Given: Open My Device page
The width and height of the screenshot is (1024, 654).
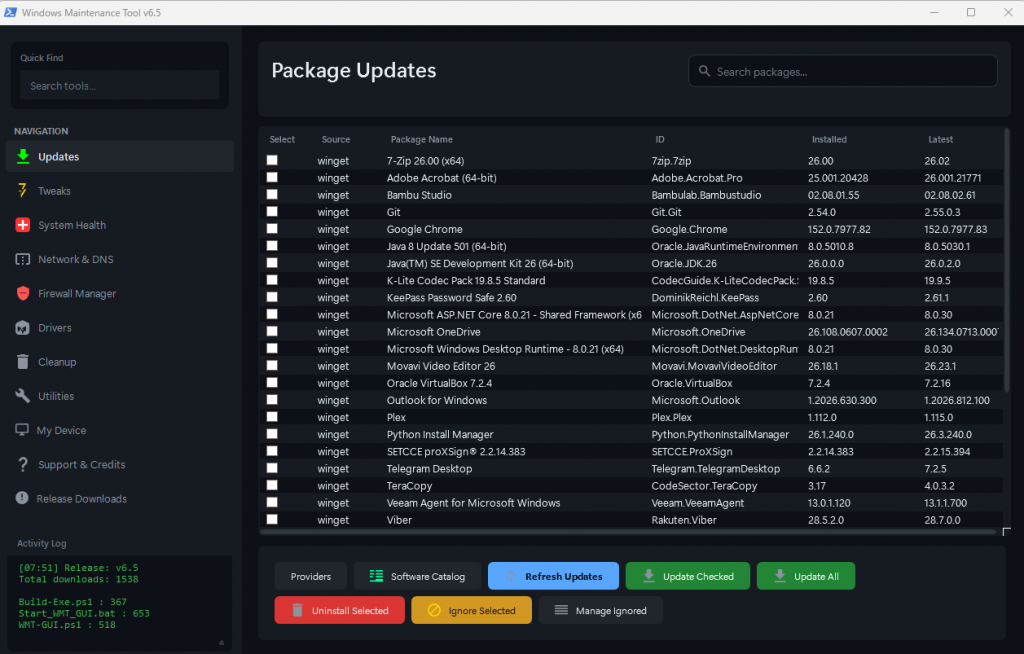Looking at the screenshot, I should tap(120, 430).
